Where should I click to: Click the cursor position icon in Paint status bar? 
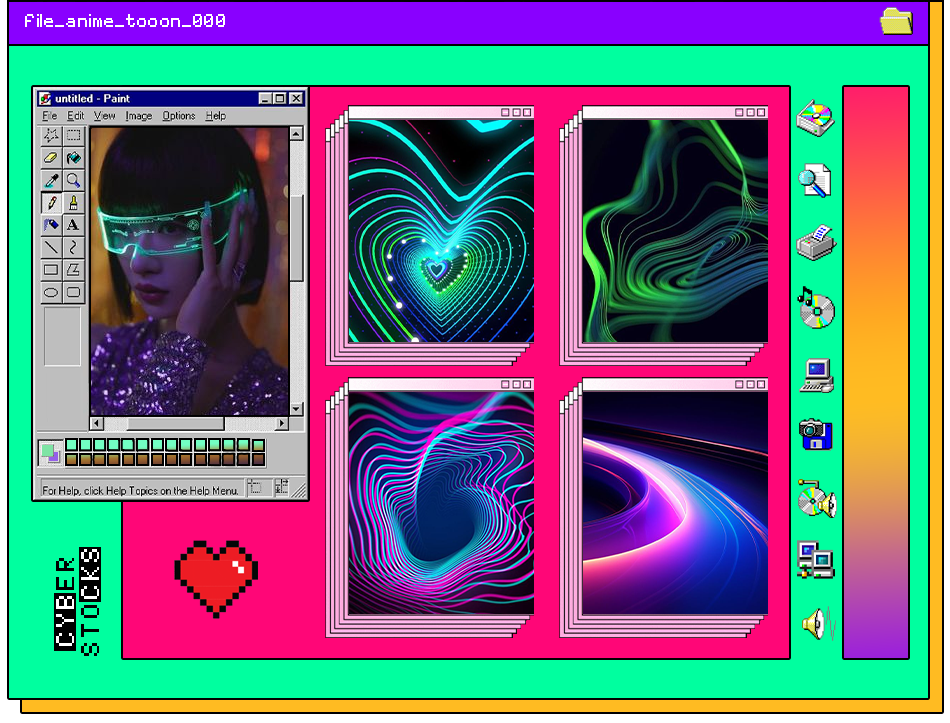pyautogui.click(x=255, y=488)
